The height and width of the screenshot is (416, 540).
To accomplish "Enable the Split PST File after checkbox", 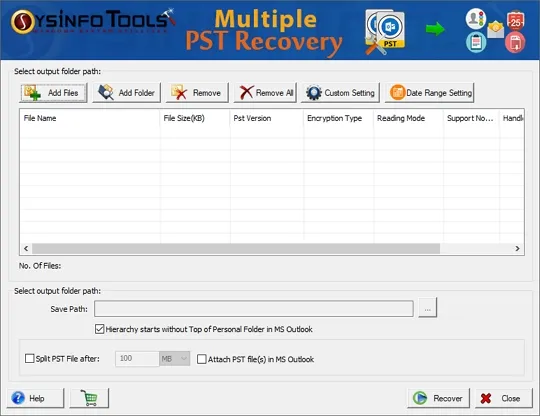I will (x=30, y=358).
